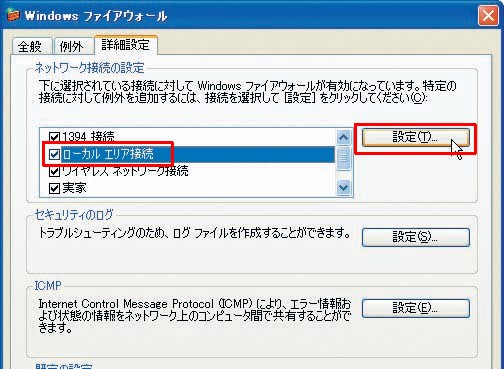The width and height of the screenshot is (504, 369).
Task: Uncheck the 実家 connection checkbox
Action: coord(54,188)
